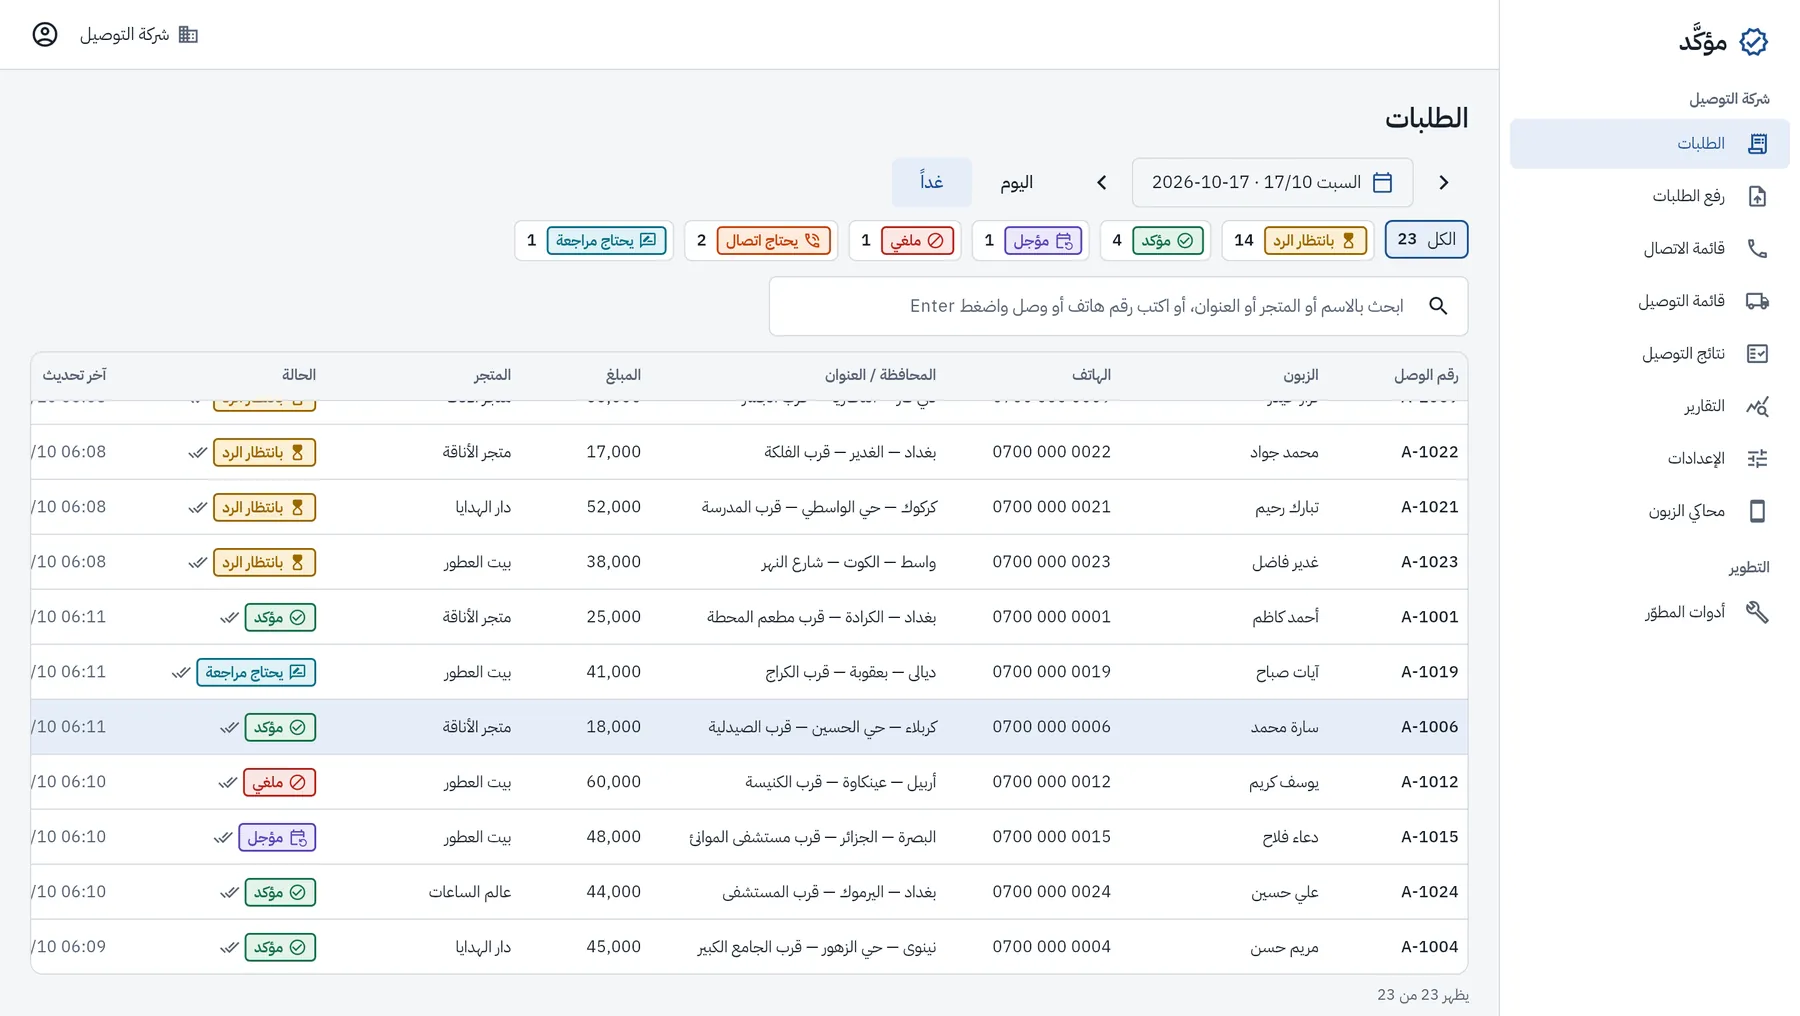Image resolution: width=1800 pixels, height=1016 pixels.
Task: Open أدوات المطوّر developer tools
Action: (1650, 612)
